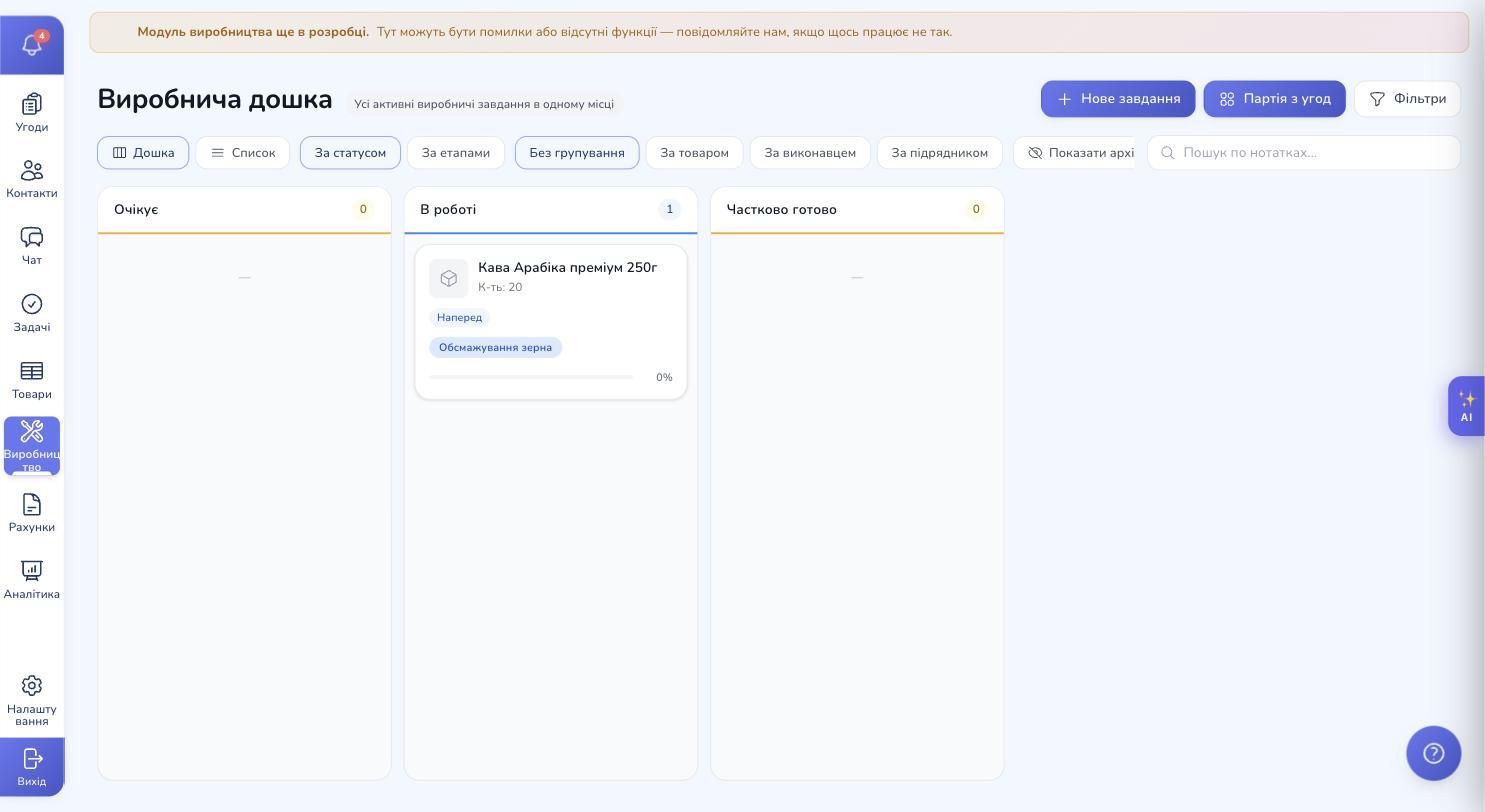1485x812 pixels.
Task: Select Виробництво sidebar item
Action: point(32,446)
